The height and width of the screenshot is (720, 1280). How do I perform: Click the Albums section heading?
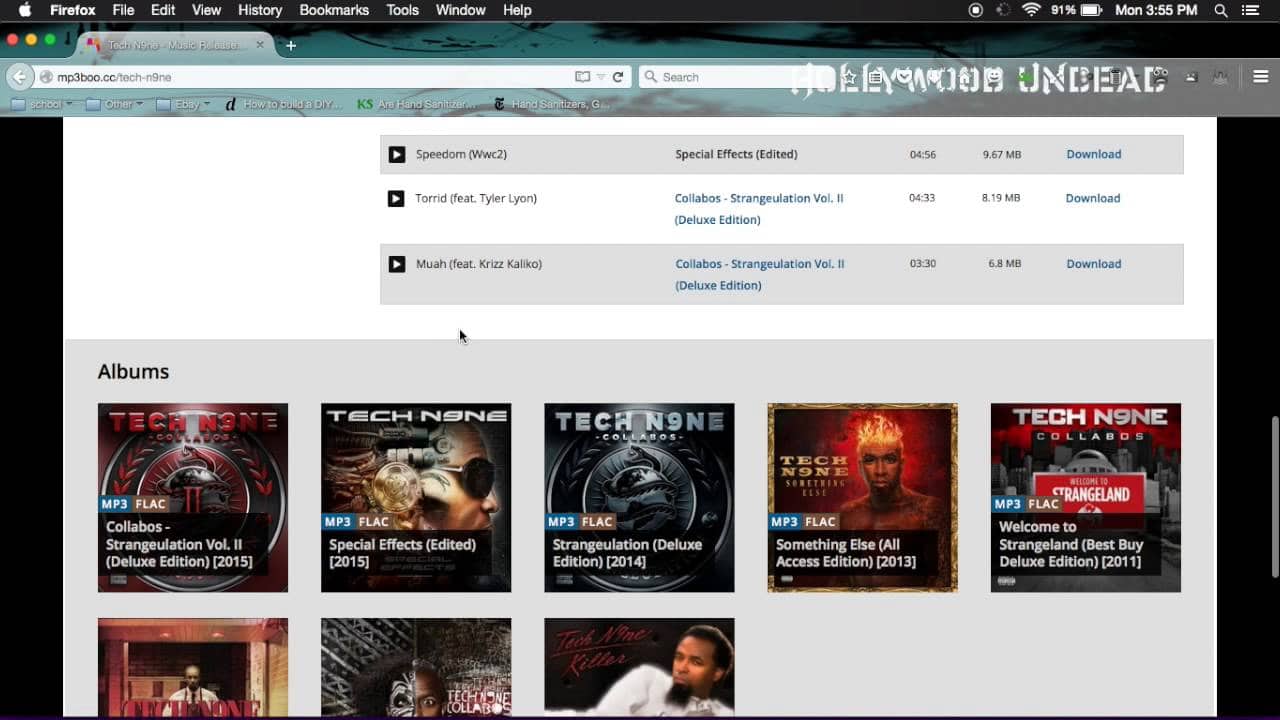[x=133, y=372]
